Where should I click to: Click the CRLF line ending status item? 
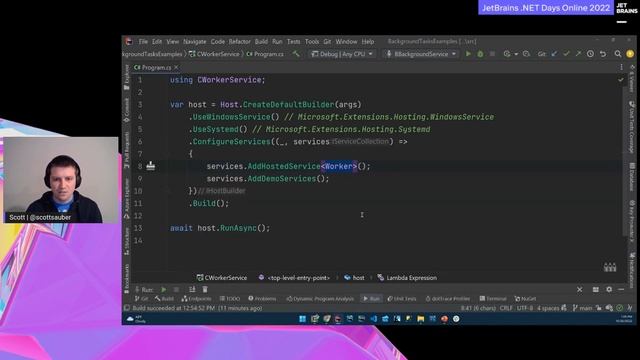(506, 308)
